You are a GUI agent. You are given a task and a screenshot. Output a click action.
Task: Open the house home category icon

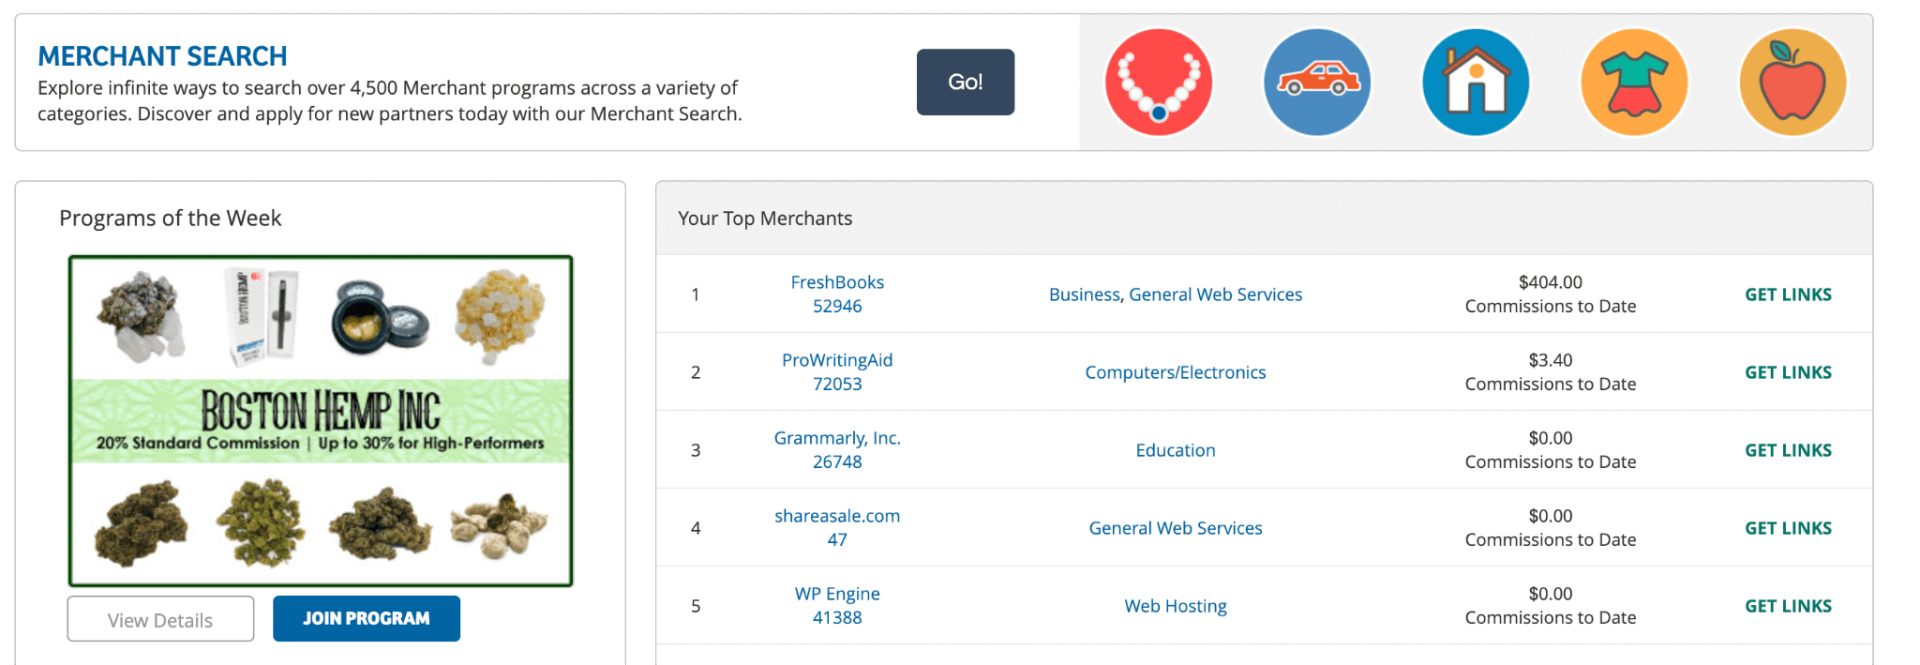[x=1476, y=82]
